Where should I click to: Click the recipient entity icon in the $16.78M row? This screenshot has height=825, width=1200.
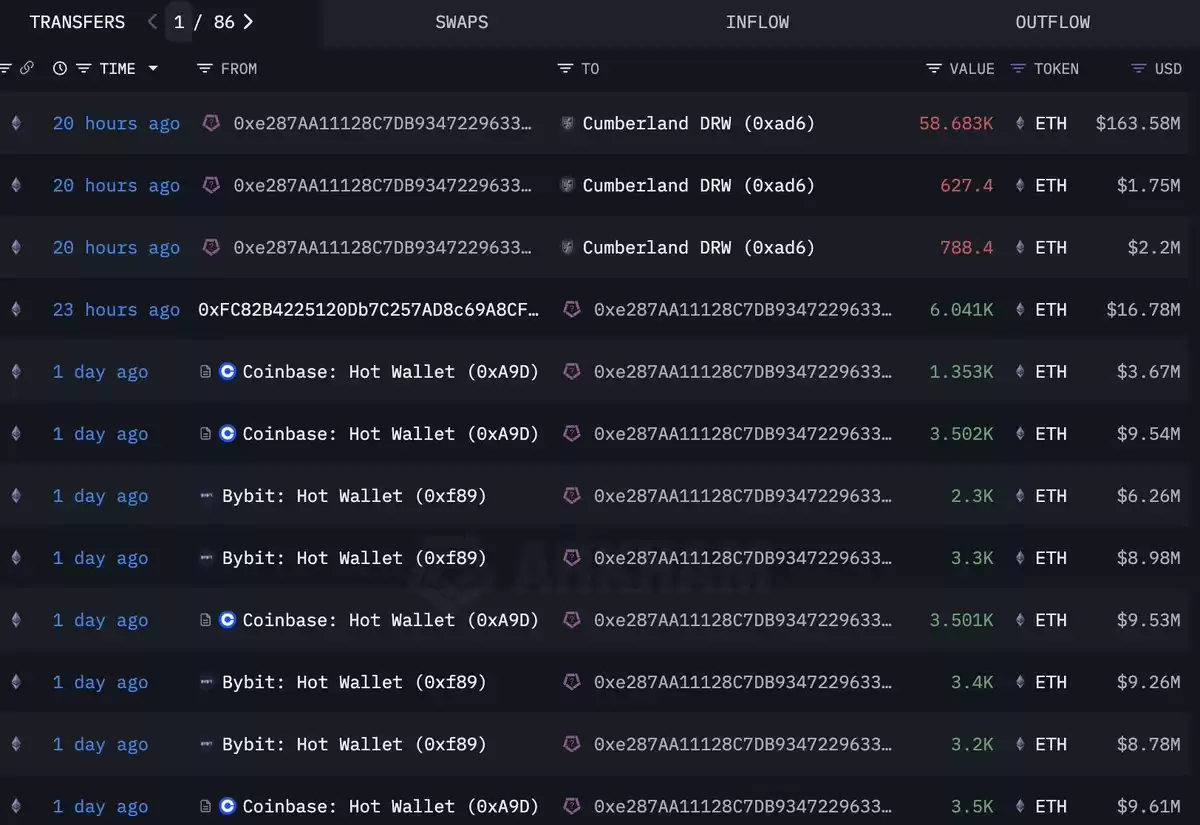point(572,310)
